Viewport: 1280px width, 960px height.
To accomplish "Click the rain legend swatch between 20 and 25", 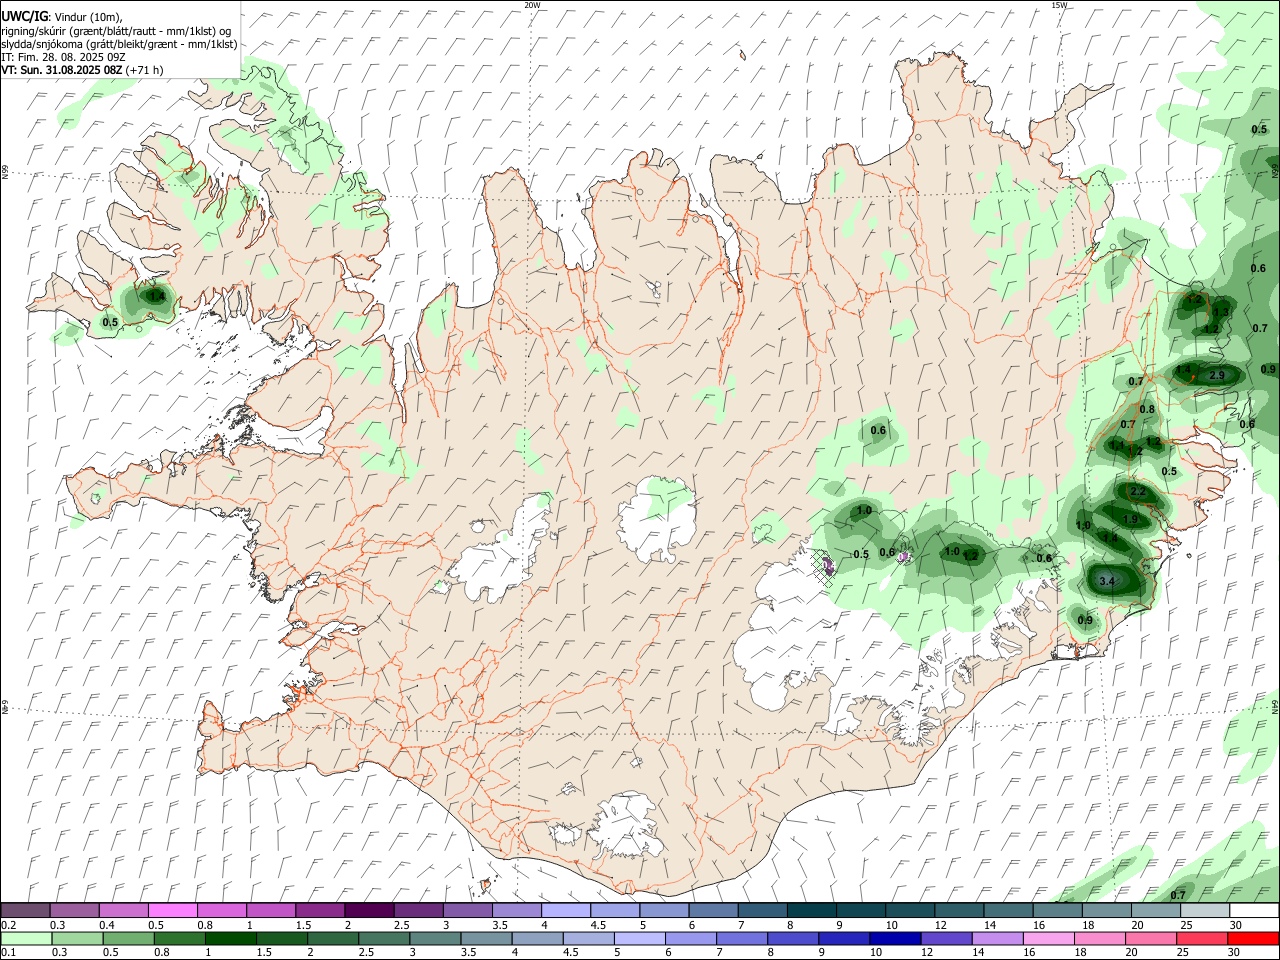I will click(1149, 939).
